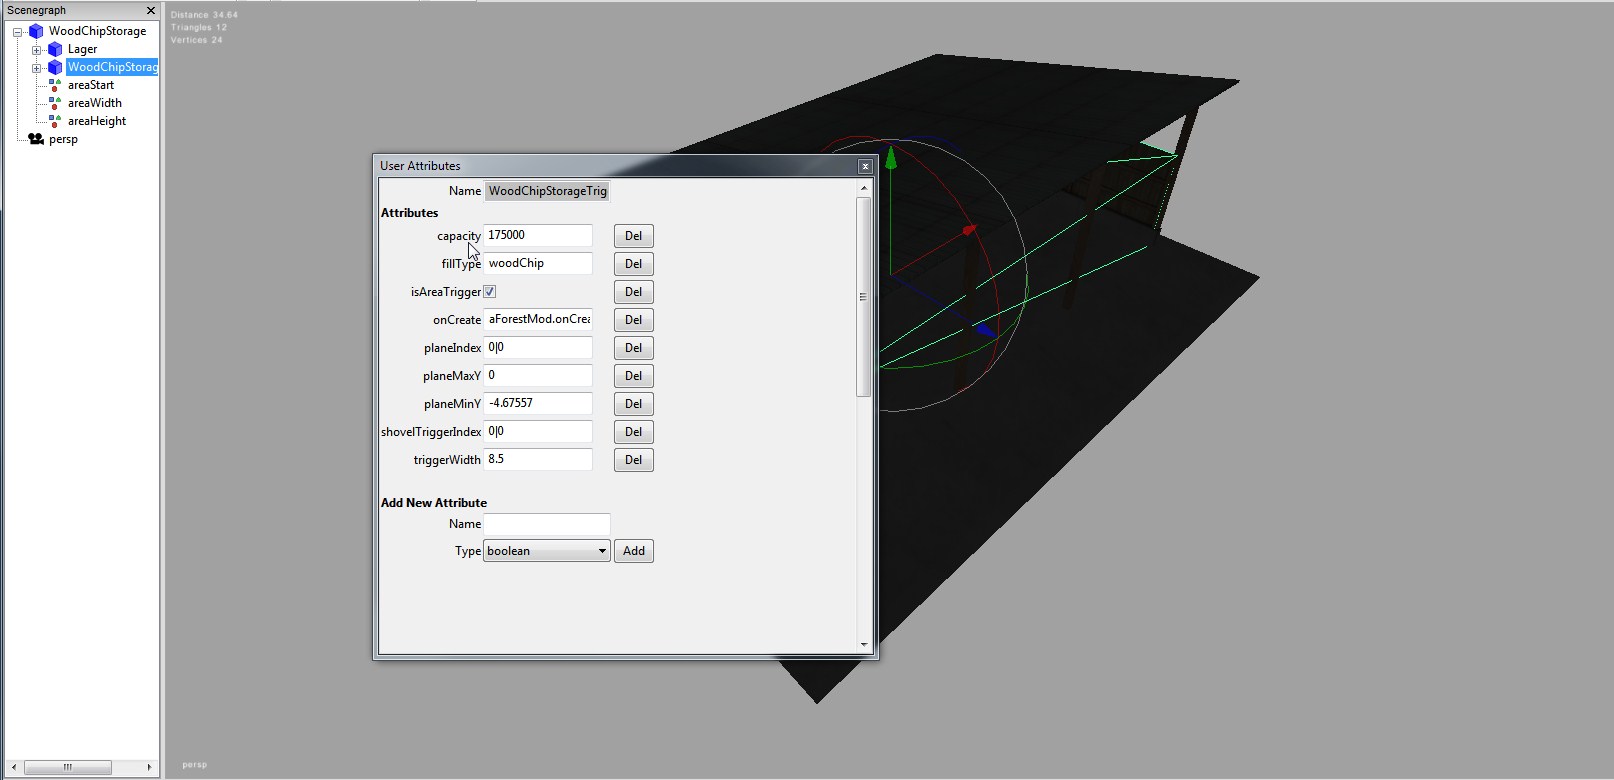Click the User Attributes vertical scrollbar thumb
The image size is (1614, 780).
(x=863, y=297)
